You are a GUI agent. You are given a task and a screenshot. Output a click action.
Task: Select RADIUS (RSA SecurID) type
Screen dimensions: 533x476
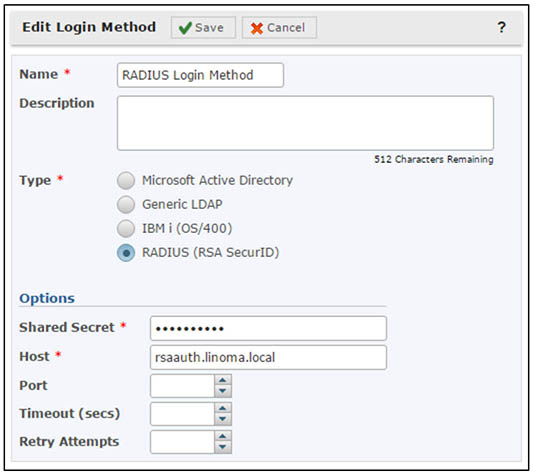(x=126, y=253)
